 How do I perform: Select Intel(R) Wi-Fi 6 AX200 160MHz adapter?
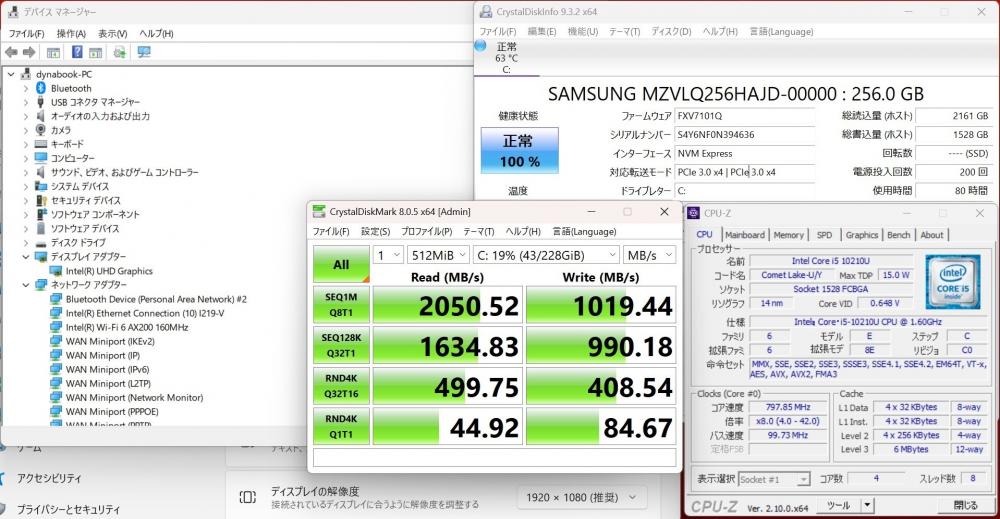tap(127, 327)
